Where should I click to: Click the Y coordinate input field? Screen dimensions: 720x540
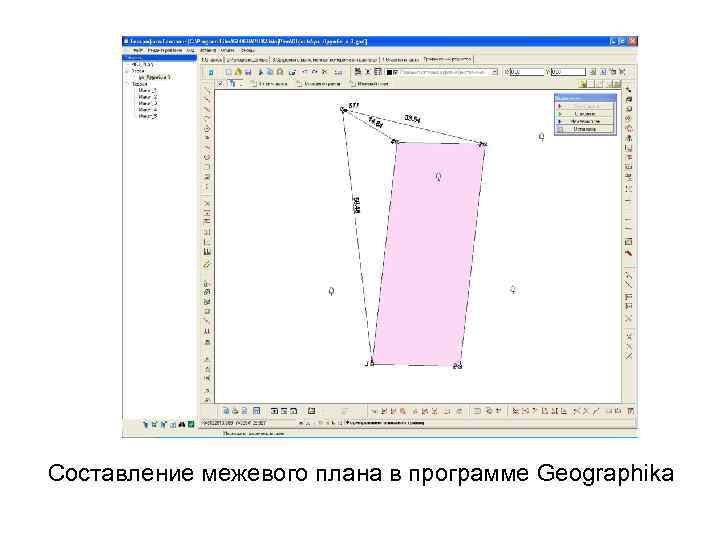(x=568, y=72)
